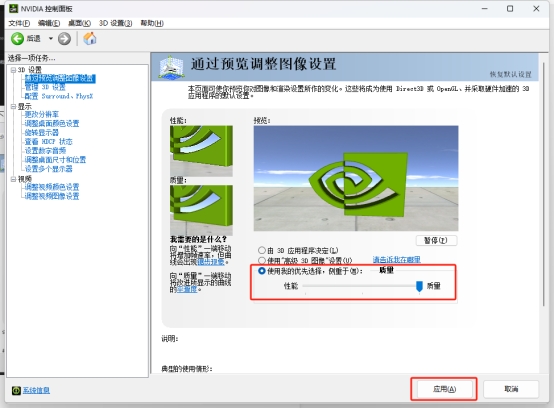This screenshot has width=554, height=408.
Task: Open 调整视频颜色设置 tree item
Action: click(52, 187)
